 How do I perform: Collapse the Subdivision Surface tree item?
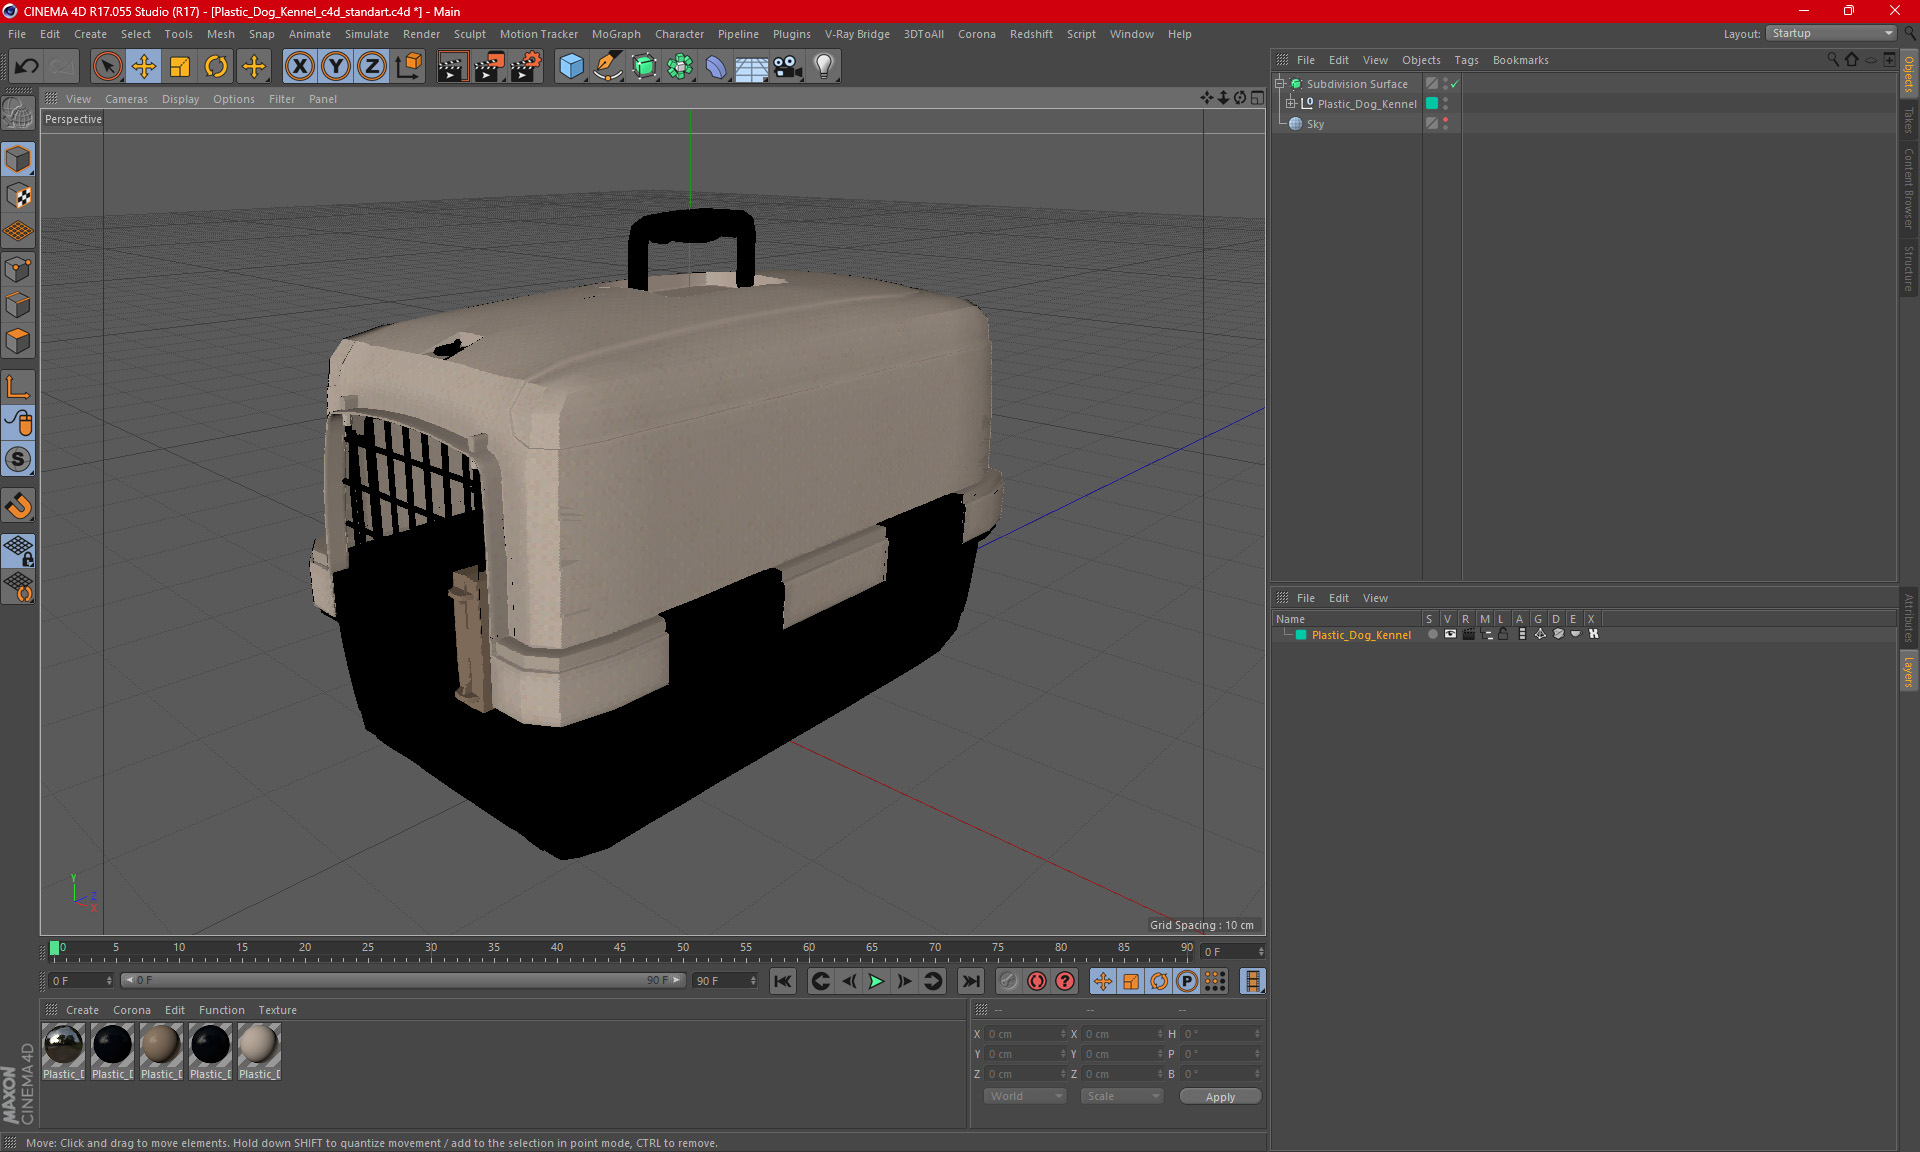click(x=1280, y=84)
